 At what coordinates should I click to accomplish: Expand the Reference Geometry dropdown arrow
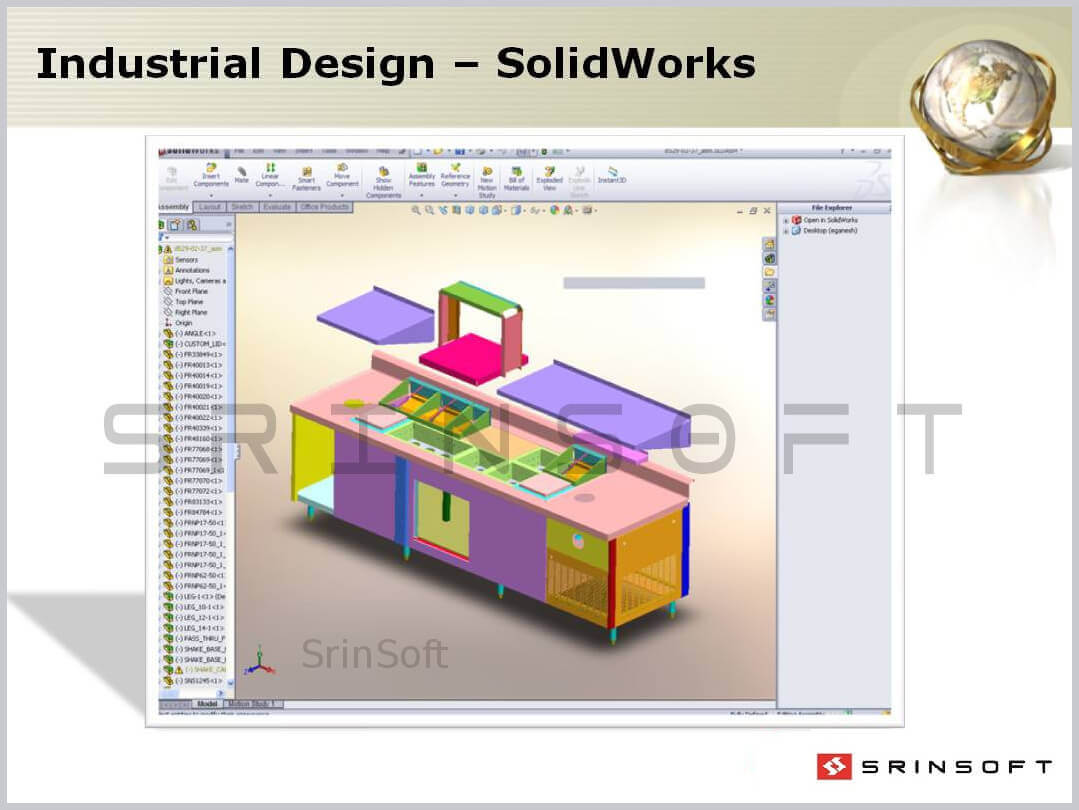pyautogui.click(x=455, y=195)
